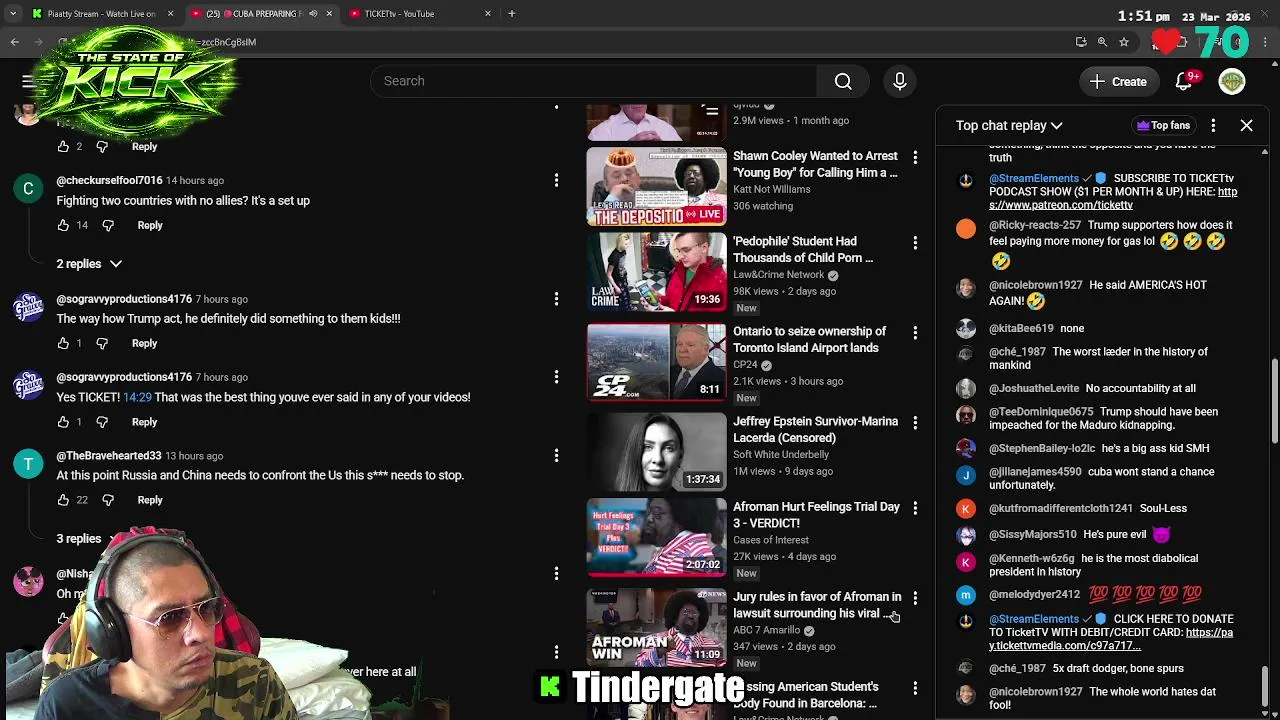Expand 2 replies under checkurselfool7016
The image size is (1280, 720).
coord(89,264)
